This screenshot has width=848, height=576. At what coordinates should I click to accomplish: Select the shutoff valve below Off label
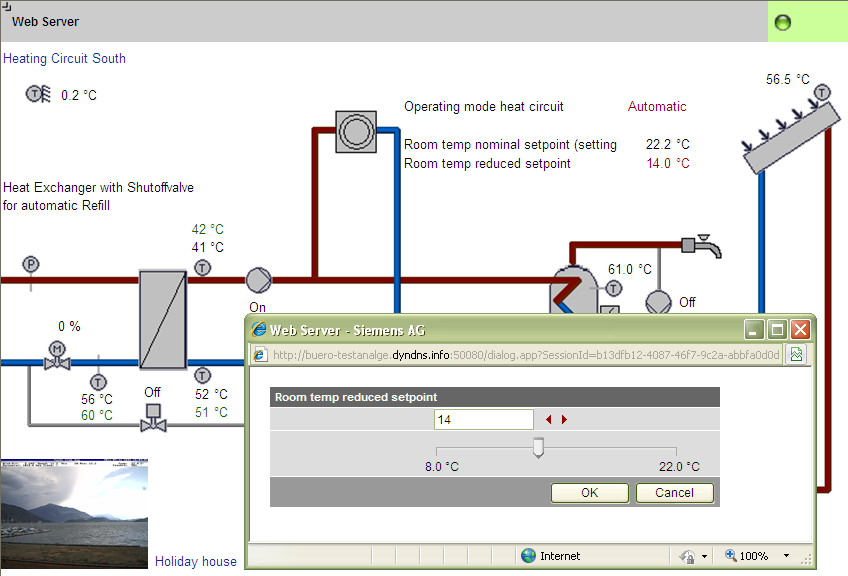pos(153,418)
